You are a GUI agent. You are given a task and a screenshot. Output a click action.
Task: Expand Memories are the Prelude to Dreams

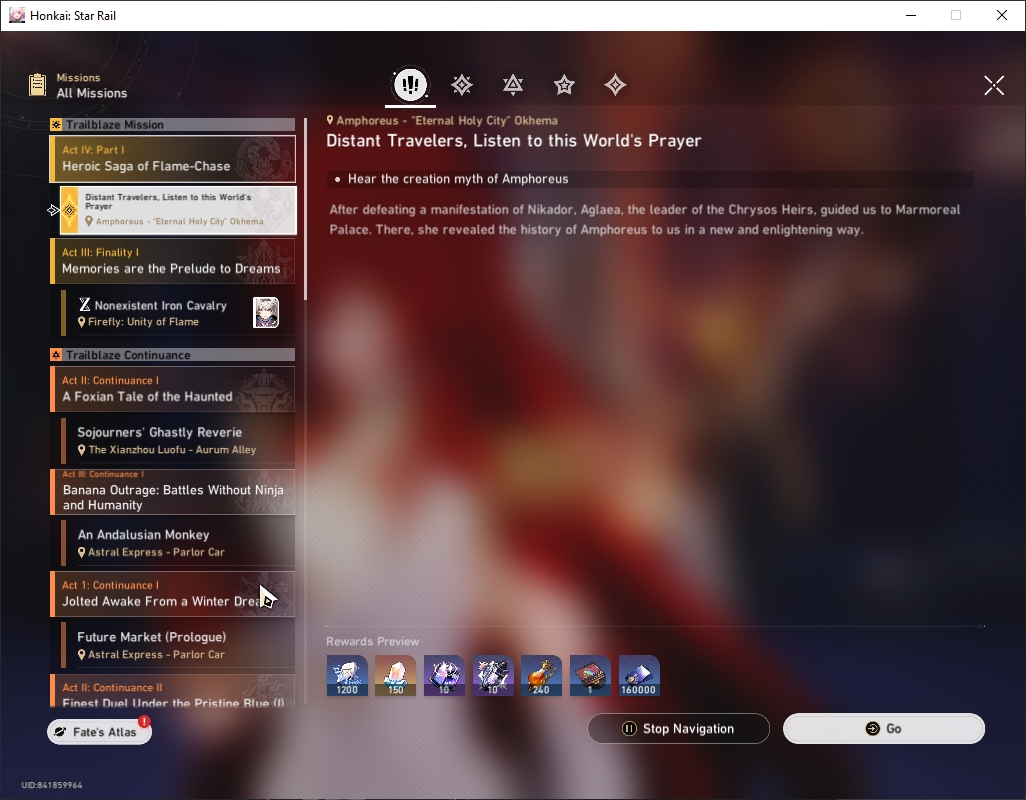173,260
